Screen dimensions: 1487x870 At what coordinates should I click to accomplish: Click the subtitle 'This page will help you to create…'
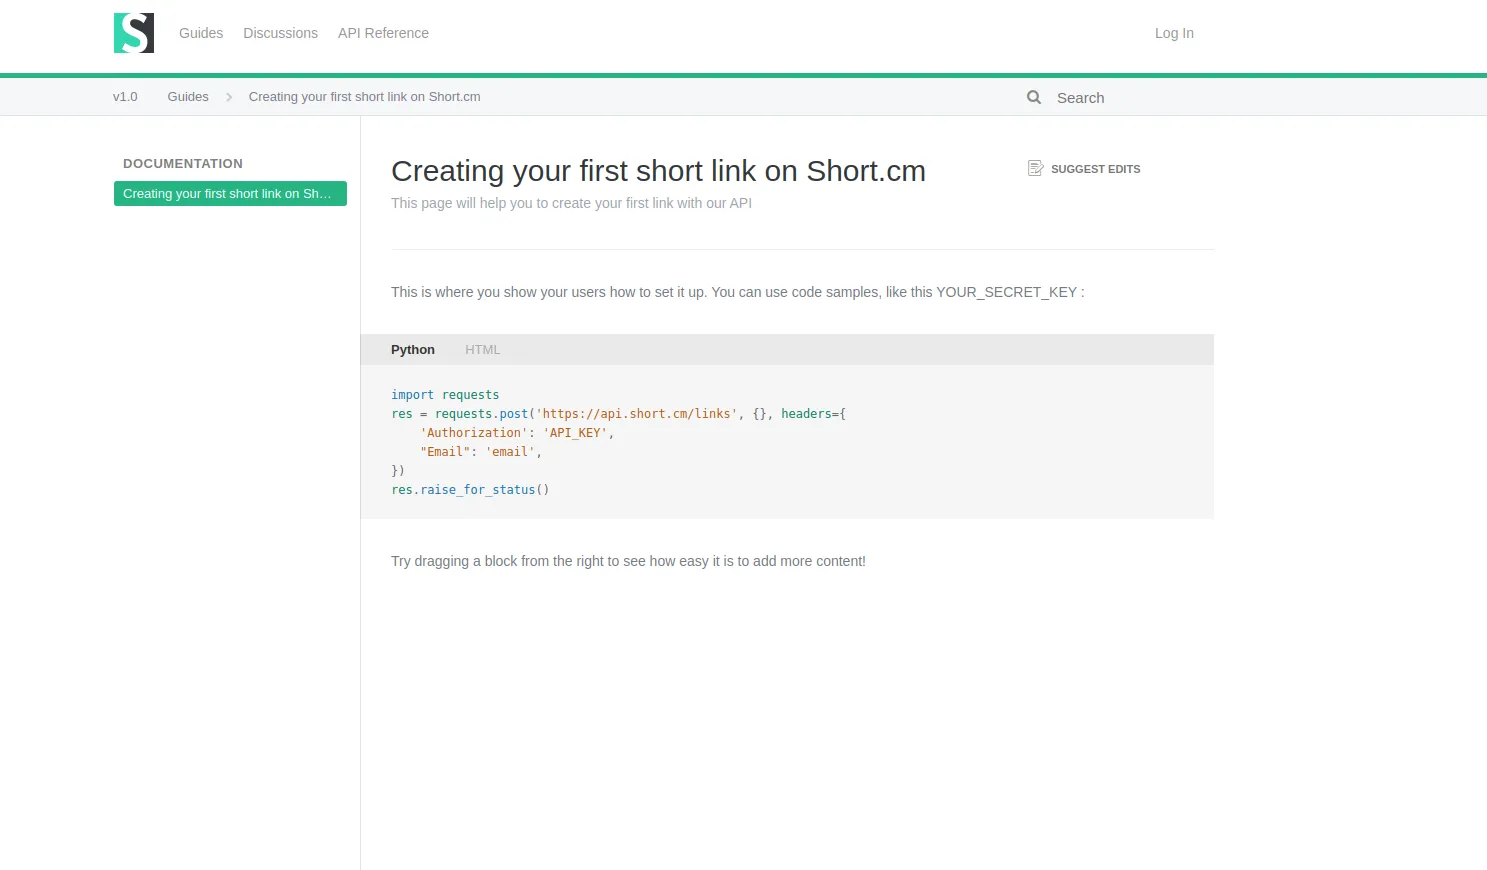point(571,203)
